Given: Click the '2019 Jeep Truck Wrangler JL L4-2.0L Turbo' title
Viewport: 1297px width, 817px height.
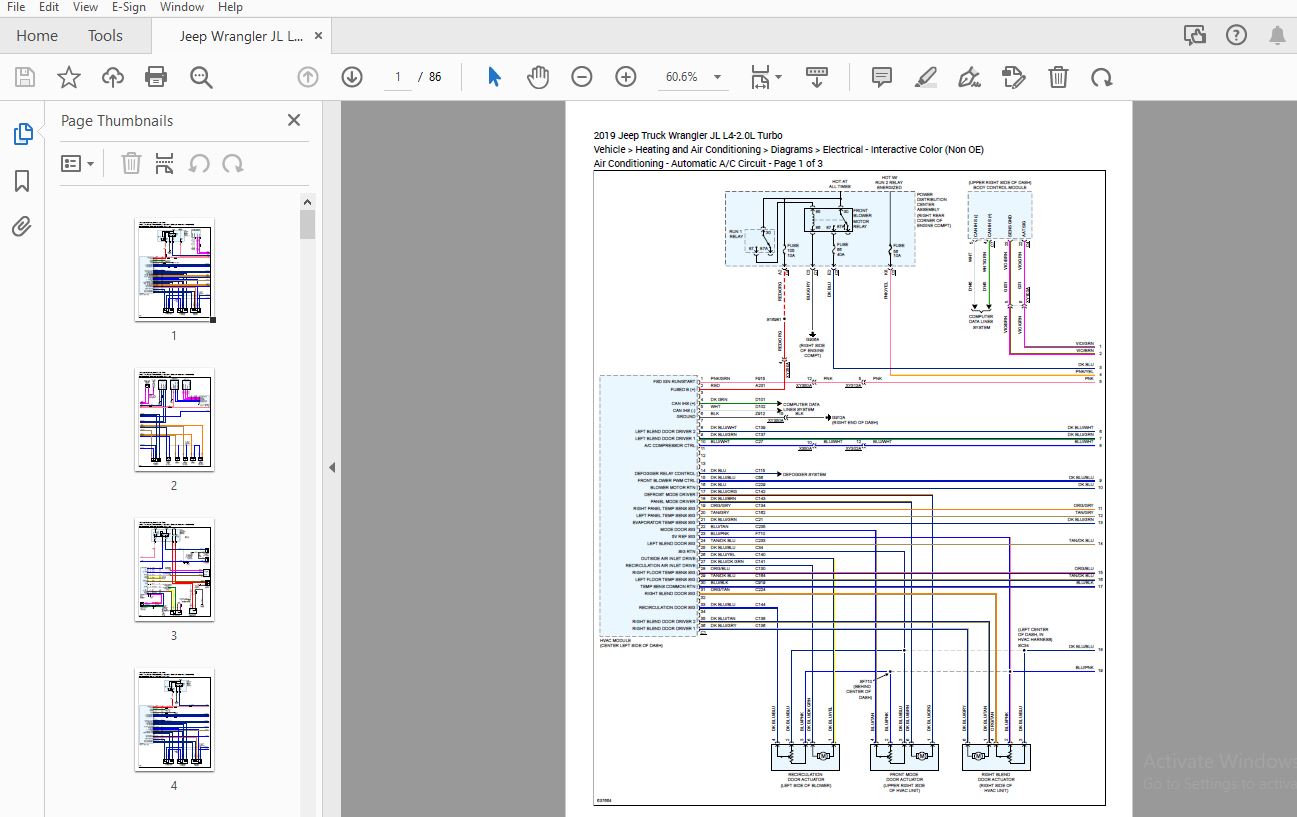Looking at the screenshot, I should click(688, 135).
